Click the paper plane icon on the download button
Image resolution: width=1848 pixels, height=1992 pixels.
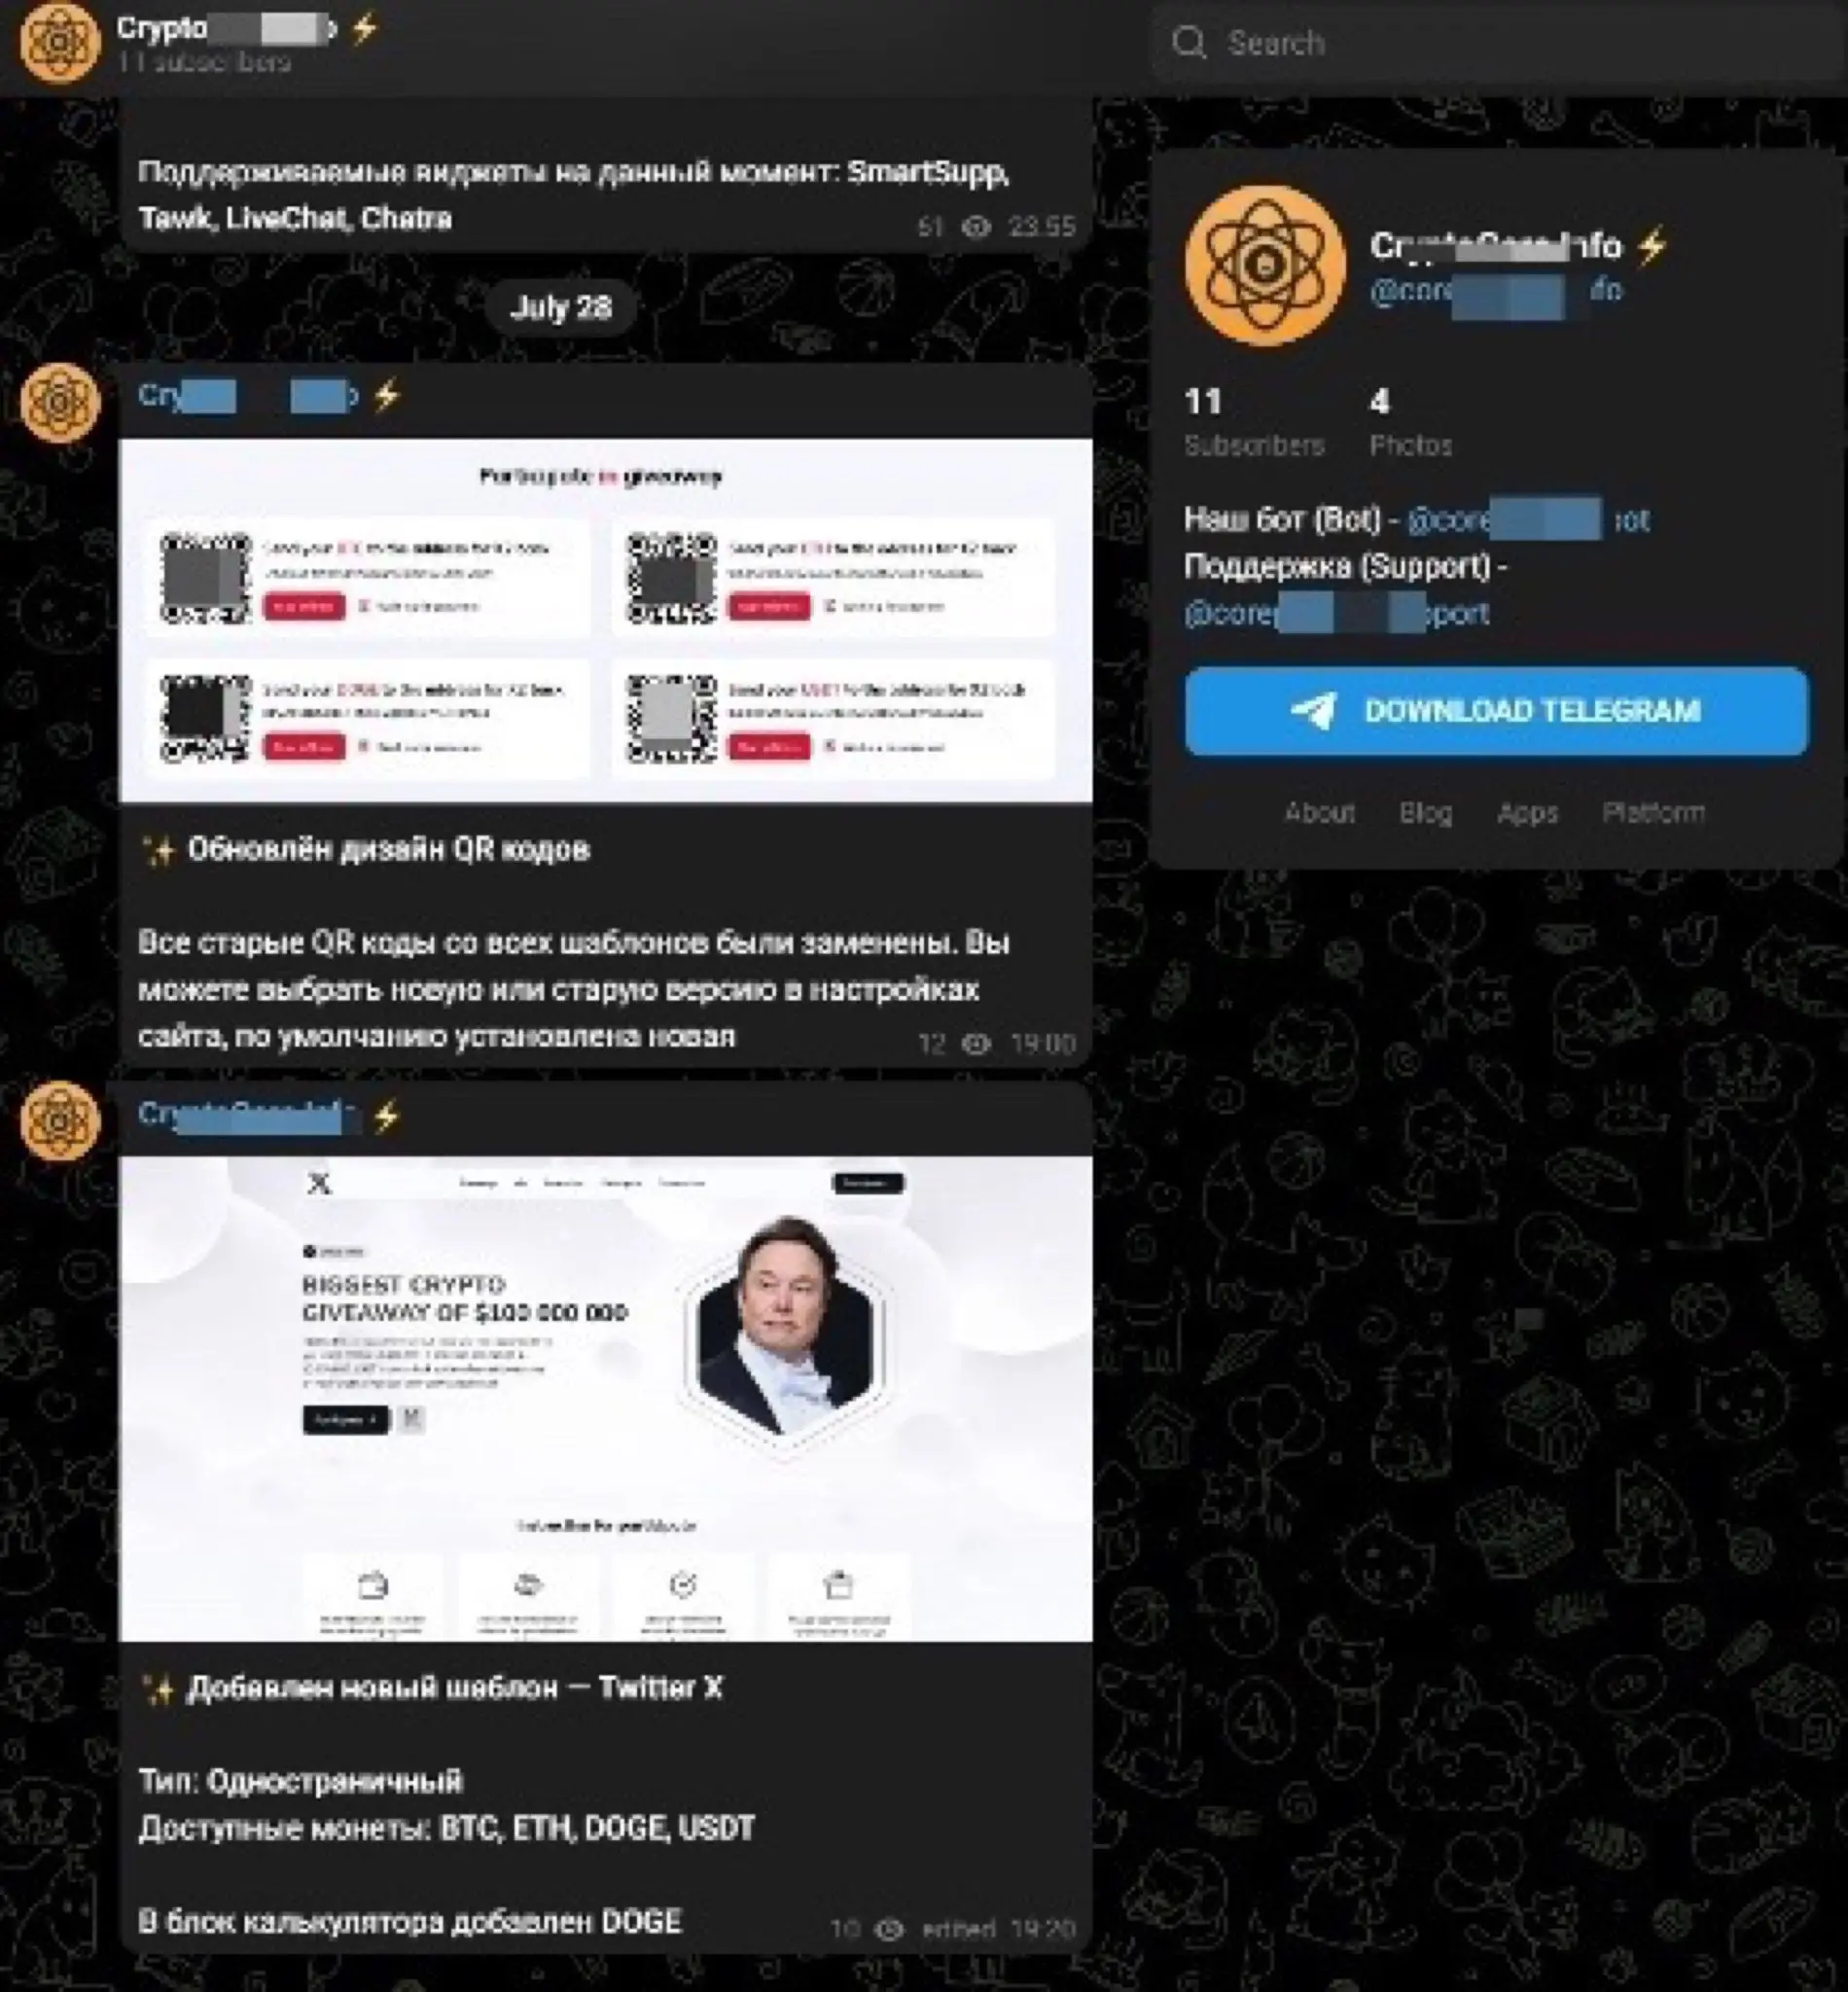(1313, 711)
